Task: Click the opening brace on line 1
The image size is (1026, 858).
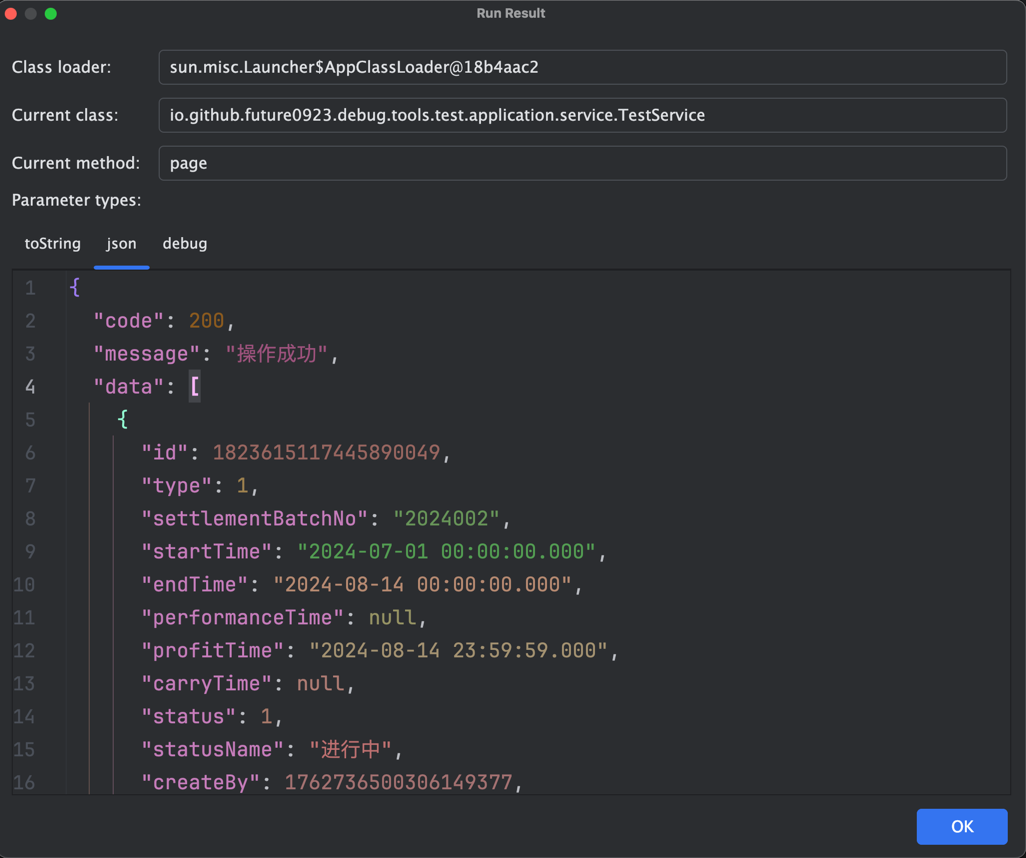Action: [x=75, y=287]
